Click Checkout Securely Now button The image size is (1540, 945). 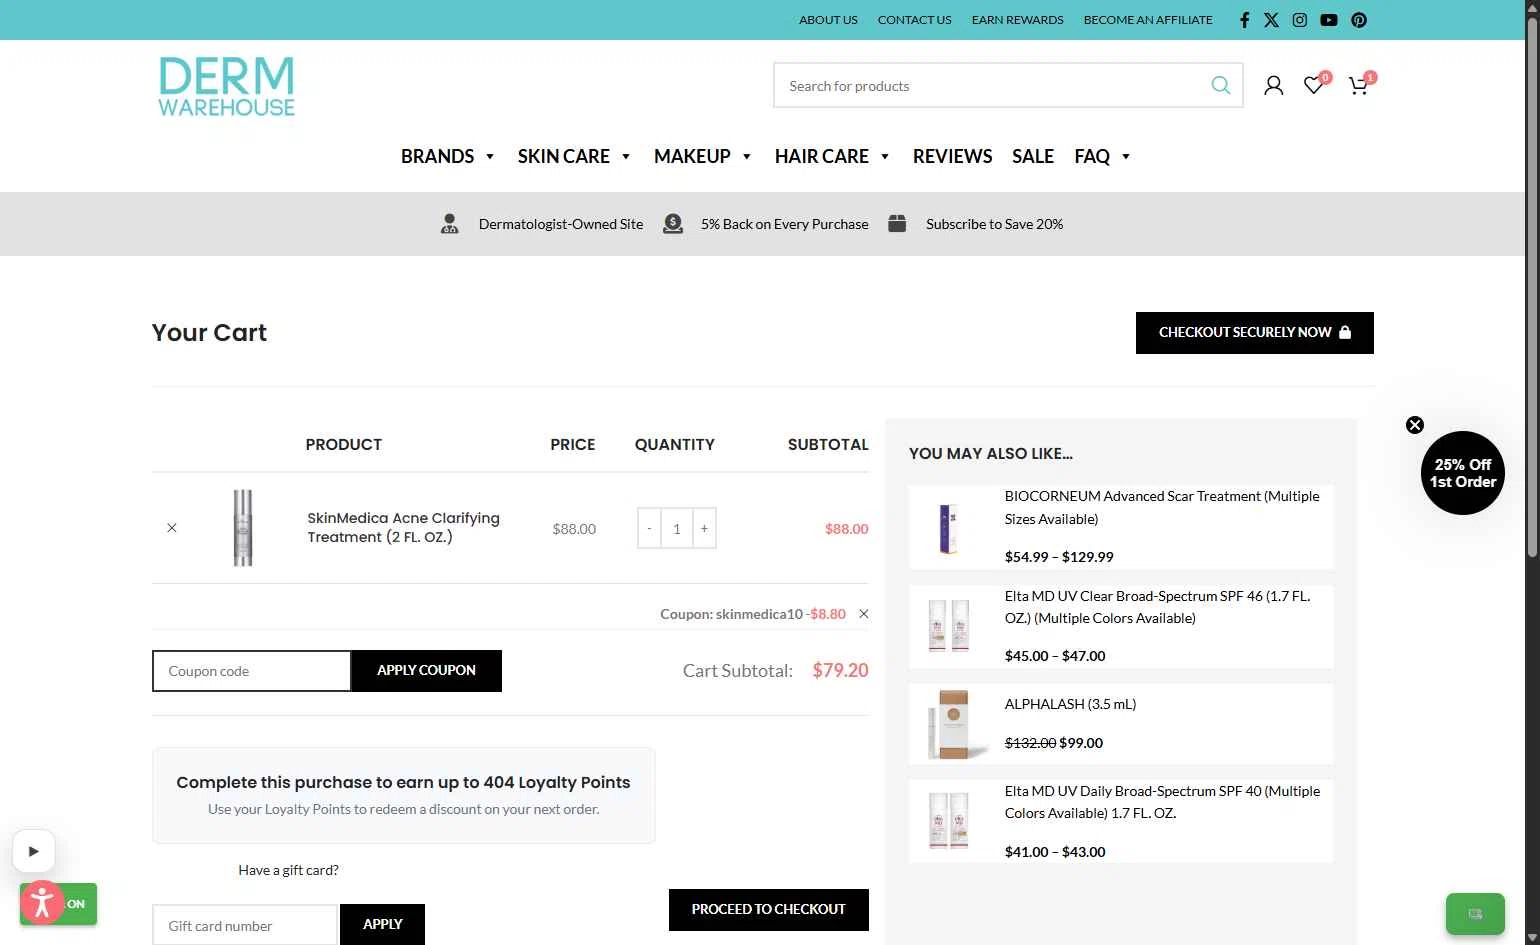(1254, 332)
